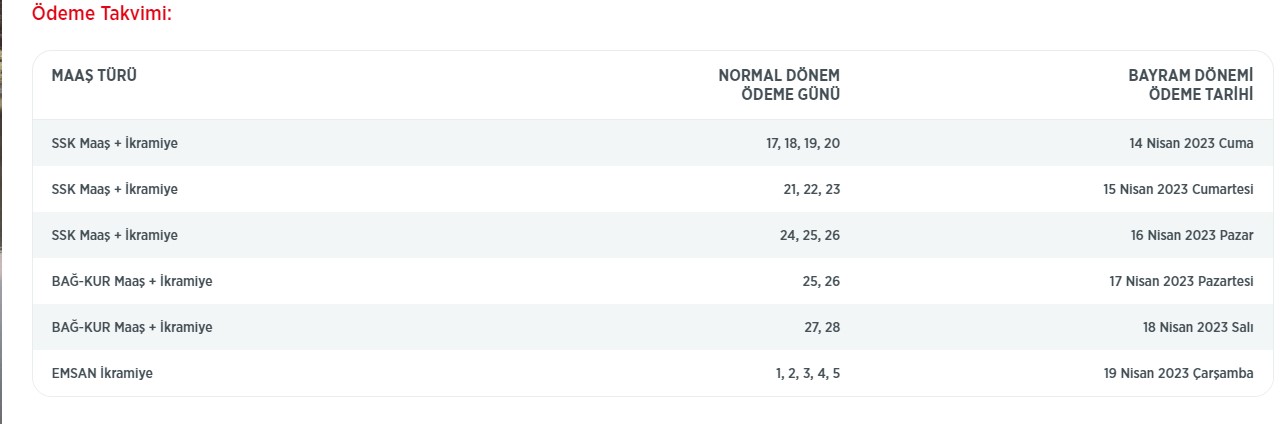Screen dimensions: 1287x424
Task: Click SSK Maaş label in the 14 Nisan row
Action: (x=114, y=143)
